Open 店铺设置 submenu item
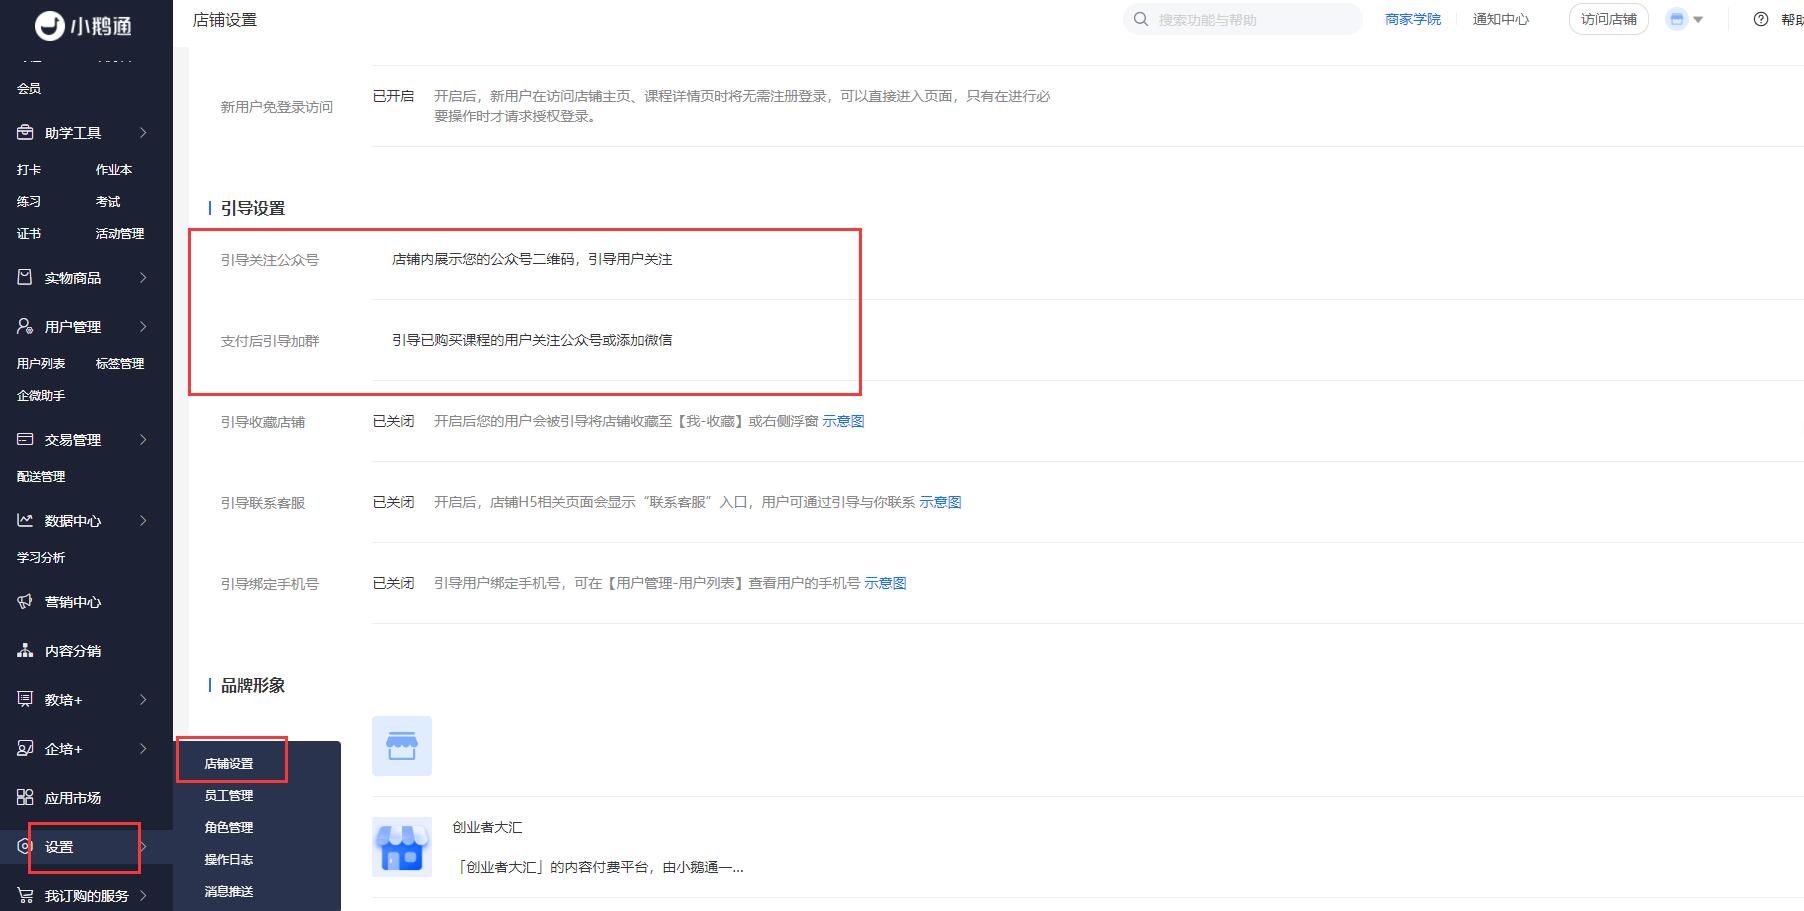 pyautogui.click(x=229, y=764)
